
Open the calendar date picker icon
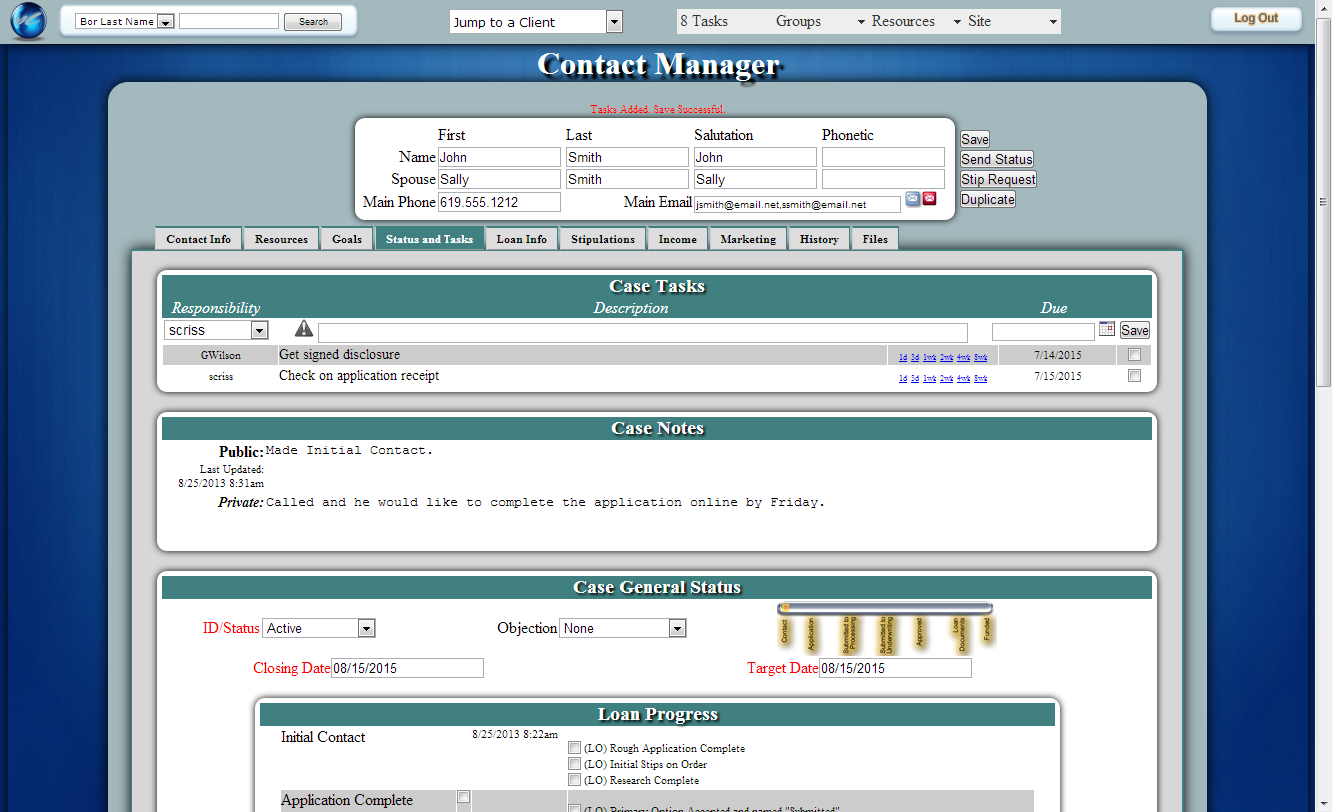tap(1106, 329)
